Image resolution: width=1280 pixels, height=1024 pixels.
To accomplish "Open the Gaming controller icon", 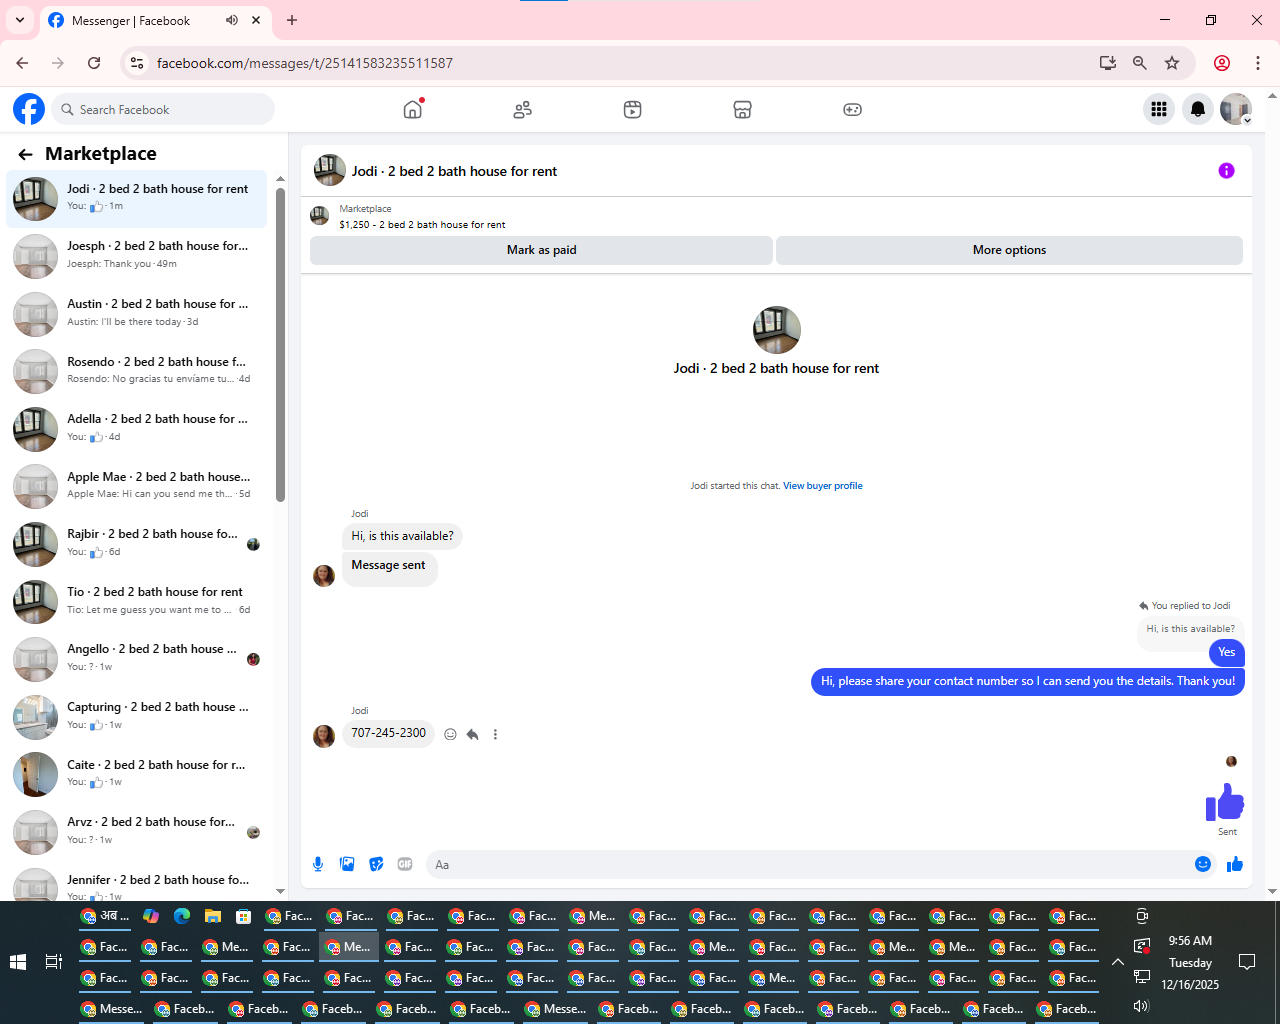I will click(852, 109).
